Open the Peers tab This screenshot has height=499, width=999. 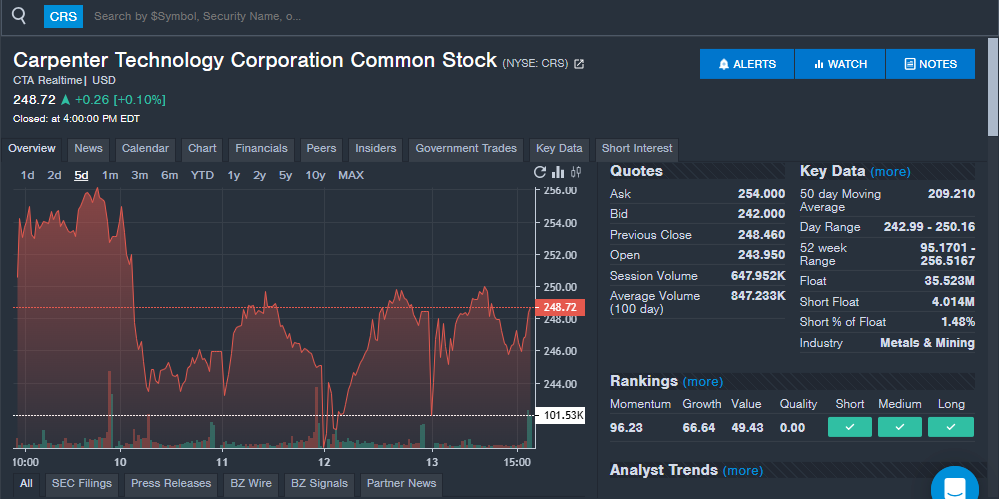click(x=321, y=148)
